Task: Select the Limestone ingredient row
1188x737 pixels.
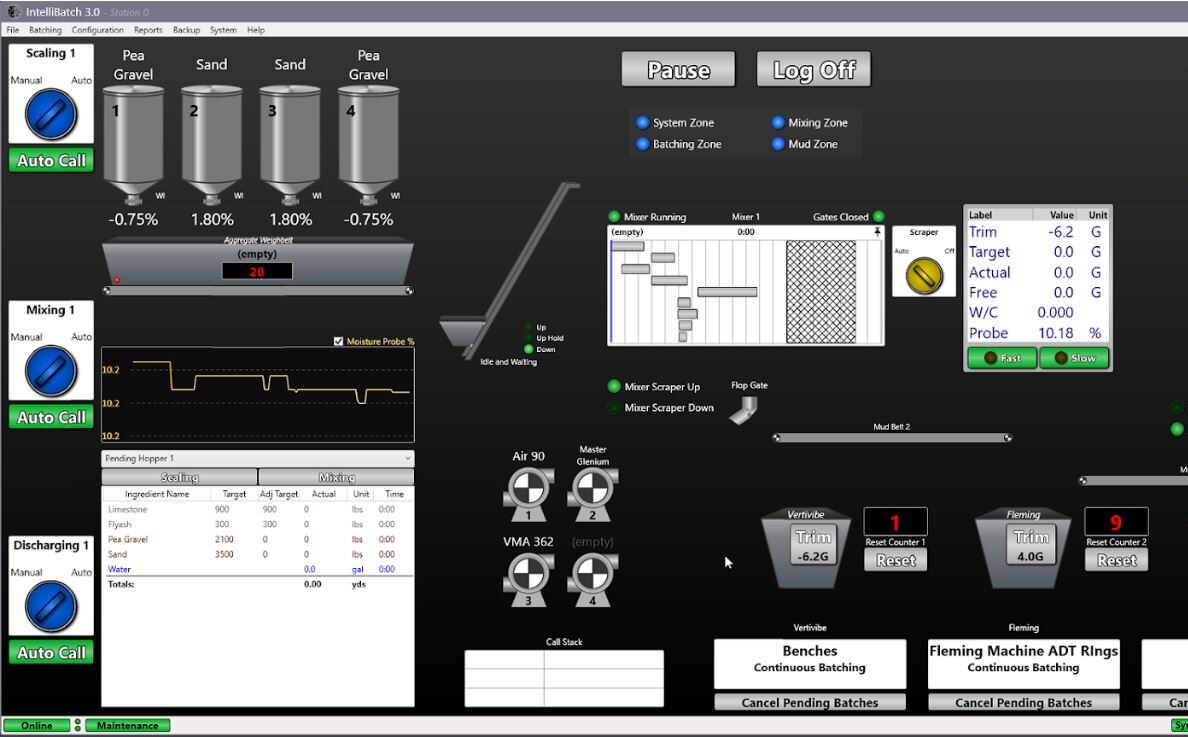Action: (258, 510)
